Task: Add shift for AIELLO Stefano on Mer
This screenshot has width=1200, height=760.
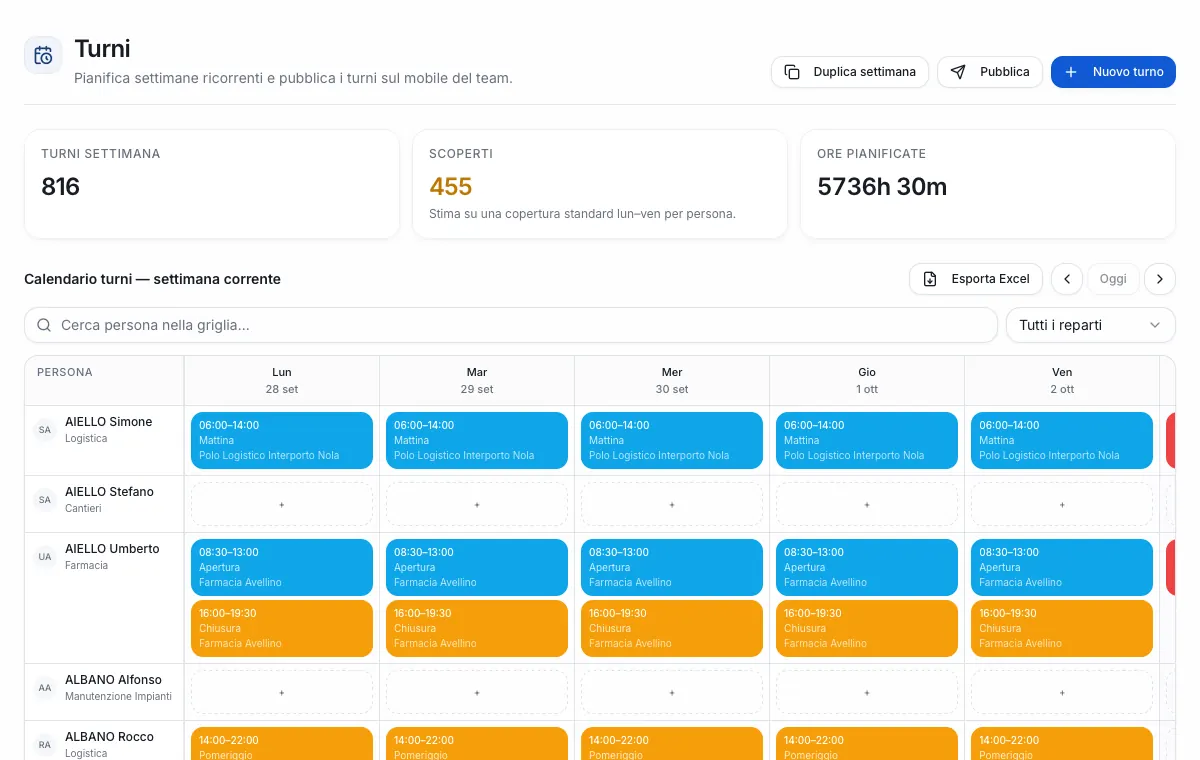Action: click(x=672, y=505)
